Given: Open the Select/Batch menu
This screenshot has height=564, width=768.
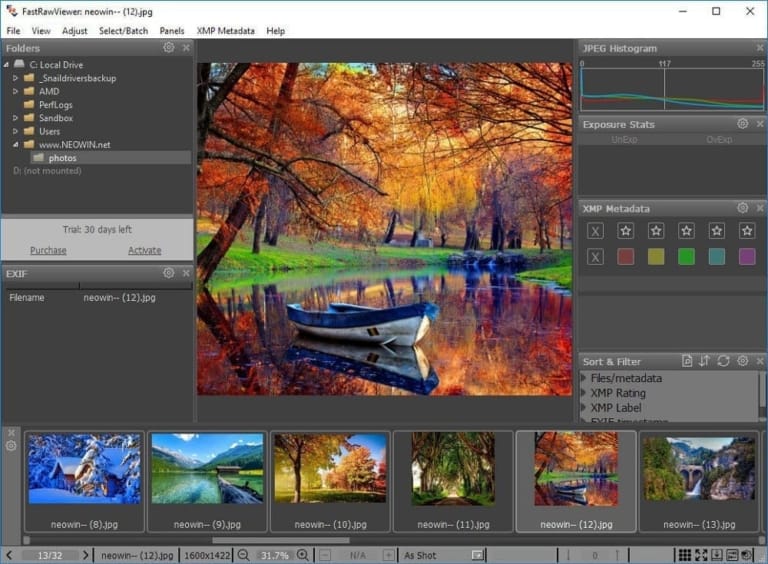Looking at the screenshot, I should [123, 31].
